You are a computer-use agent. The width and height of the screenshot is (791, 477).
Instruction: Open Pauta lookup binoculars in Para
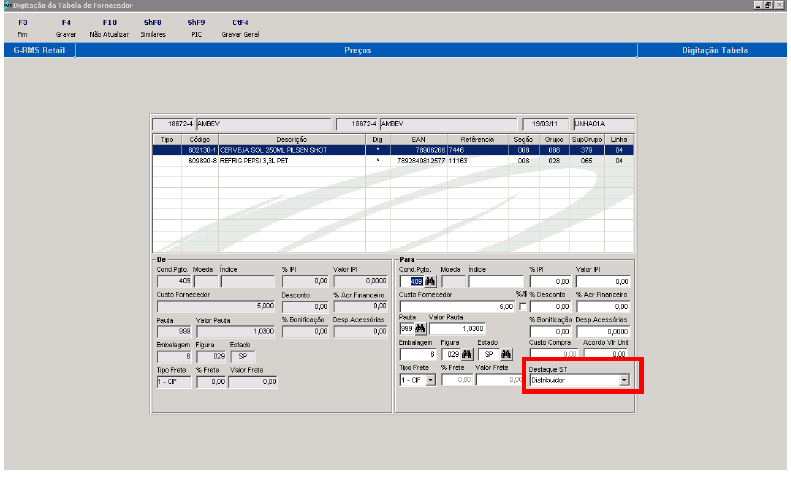pyautogui.click(x=420, y=329)
